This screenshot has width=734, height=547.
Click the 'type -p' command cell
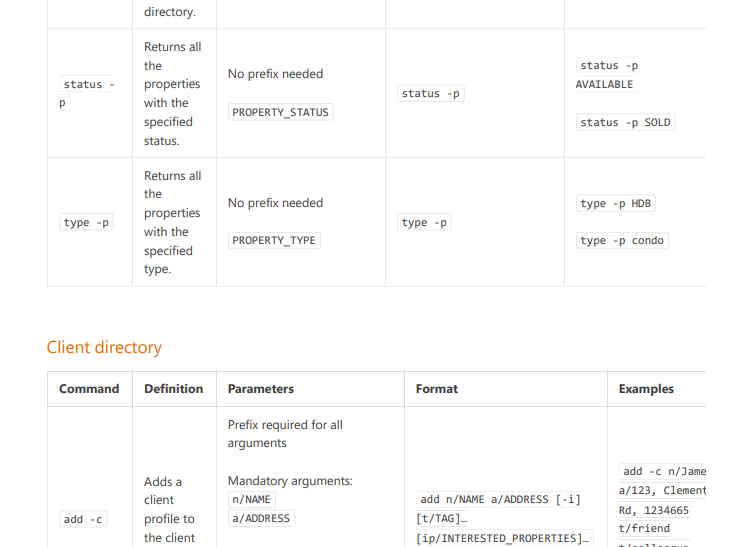pos(87,222)
